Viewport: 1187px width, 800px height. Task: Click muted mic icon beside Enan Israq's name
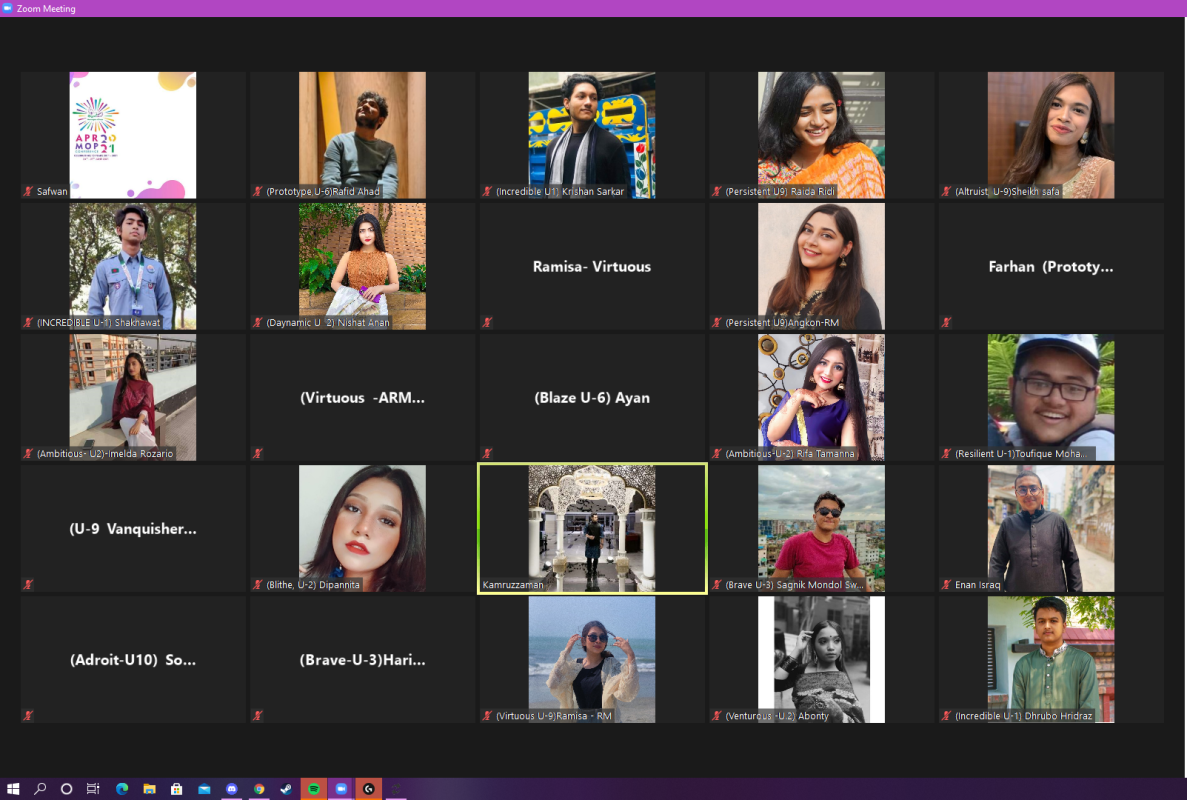coord(946,585)
